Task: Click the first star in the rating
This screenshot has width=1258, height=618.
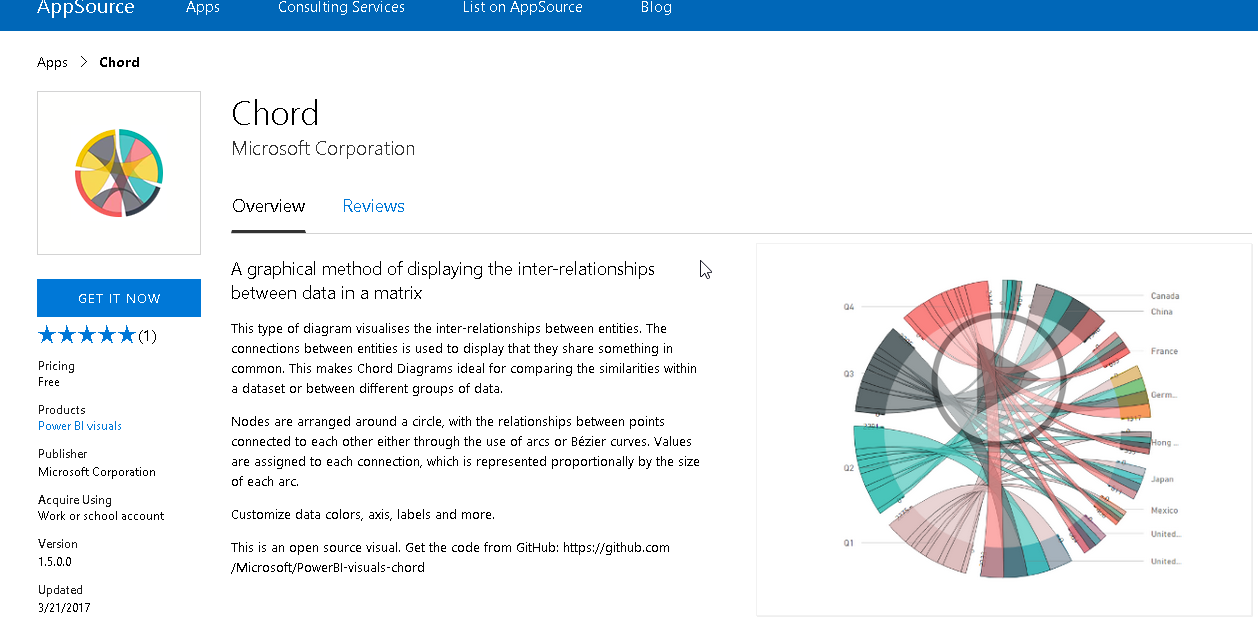Action: pyautogui.click(x=47, y=335)
